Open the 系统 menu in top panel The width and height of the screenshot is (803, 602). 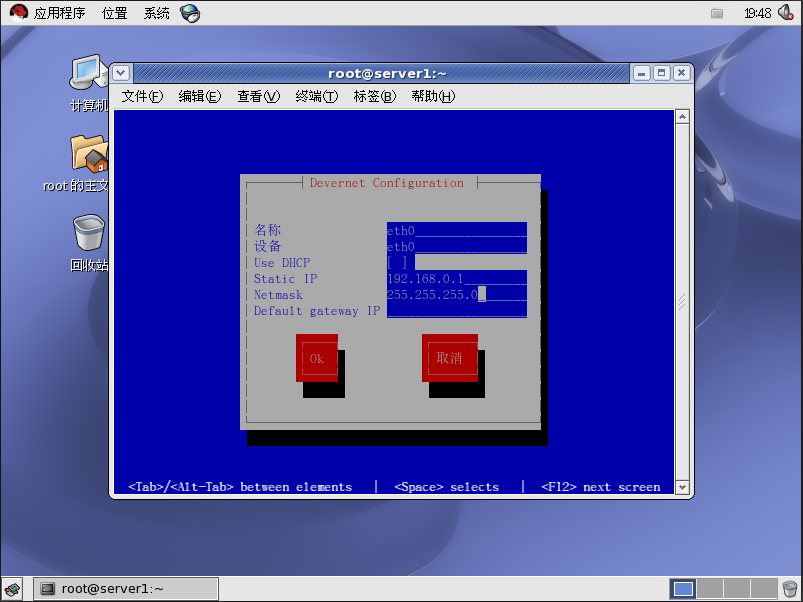[x=156, y=13]
